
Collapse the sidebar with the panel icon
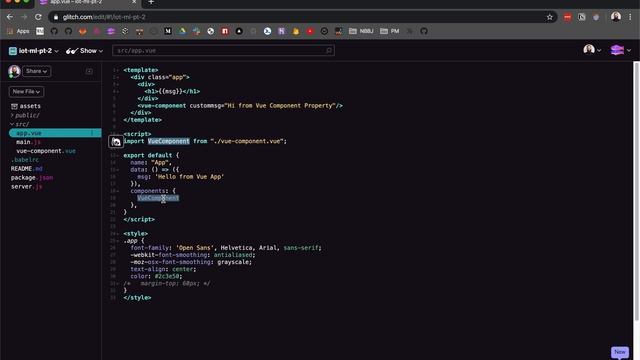pyautogui.click(x=89, y=71)
